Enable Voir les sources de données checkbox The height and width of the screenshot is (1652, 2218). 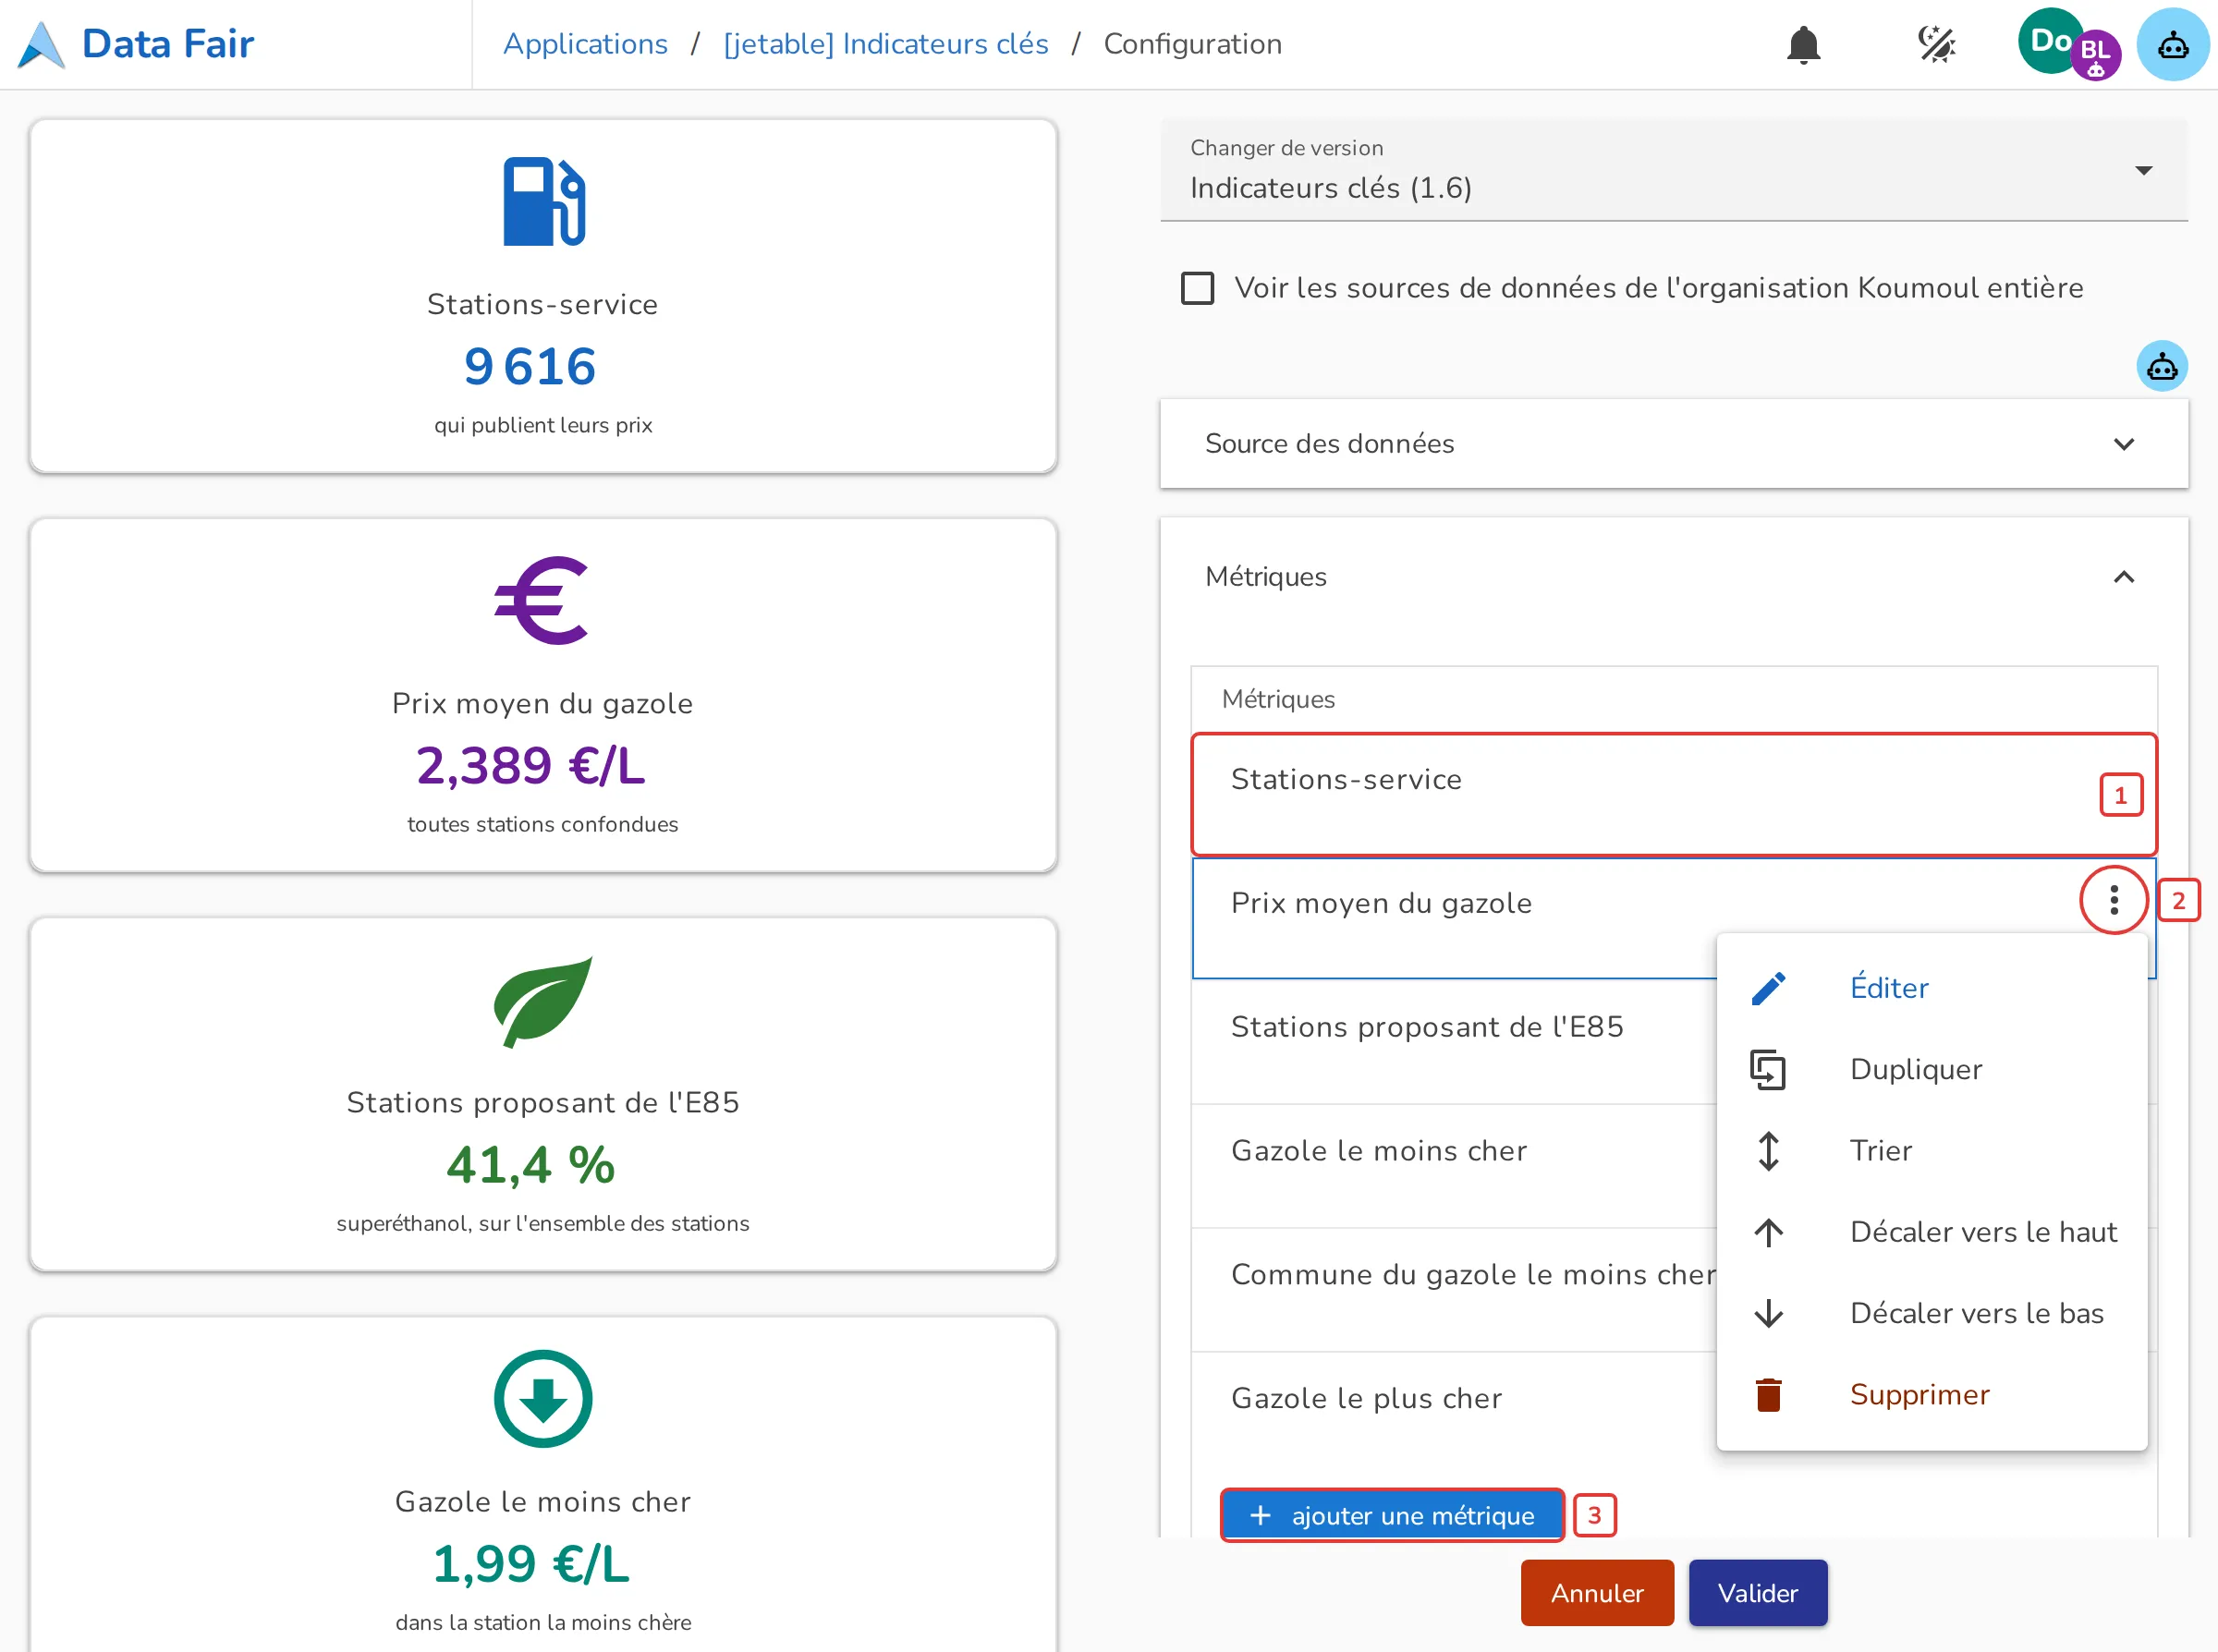coord(1197,288)
